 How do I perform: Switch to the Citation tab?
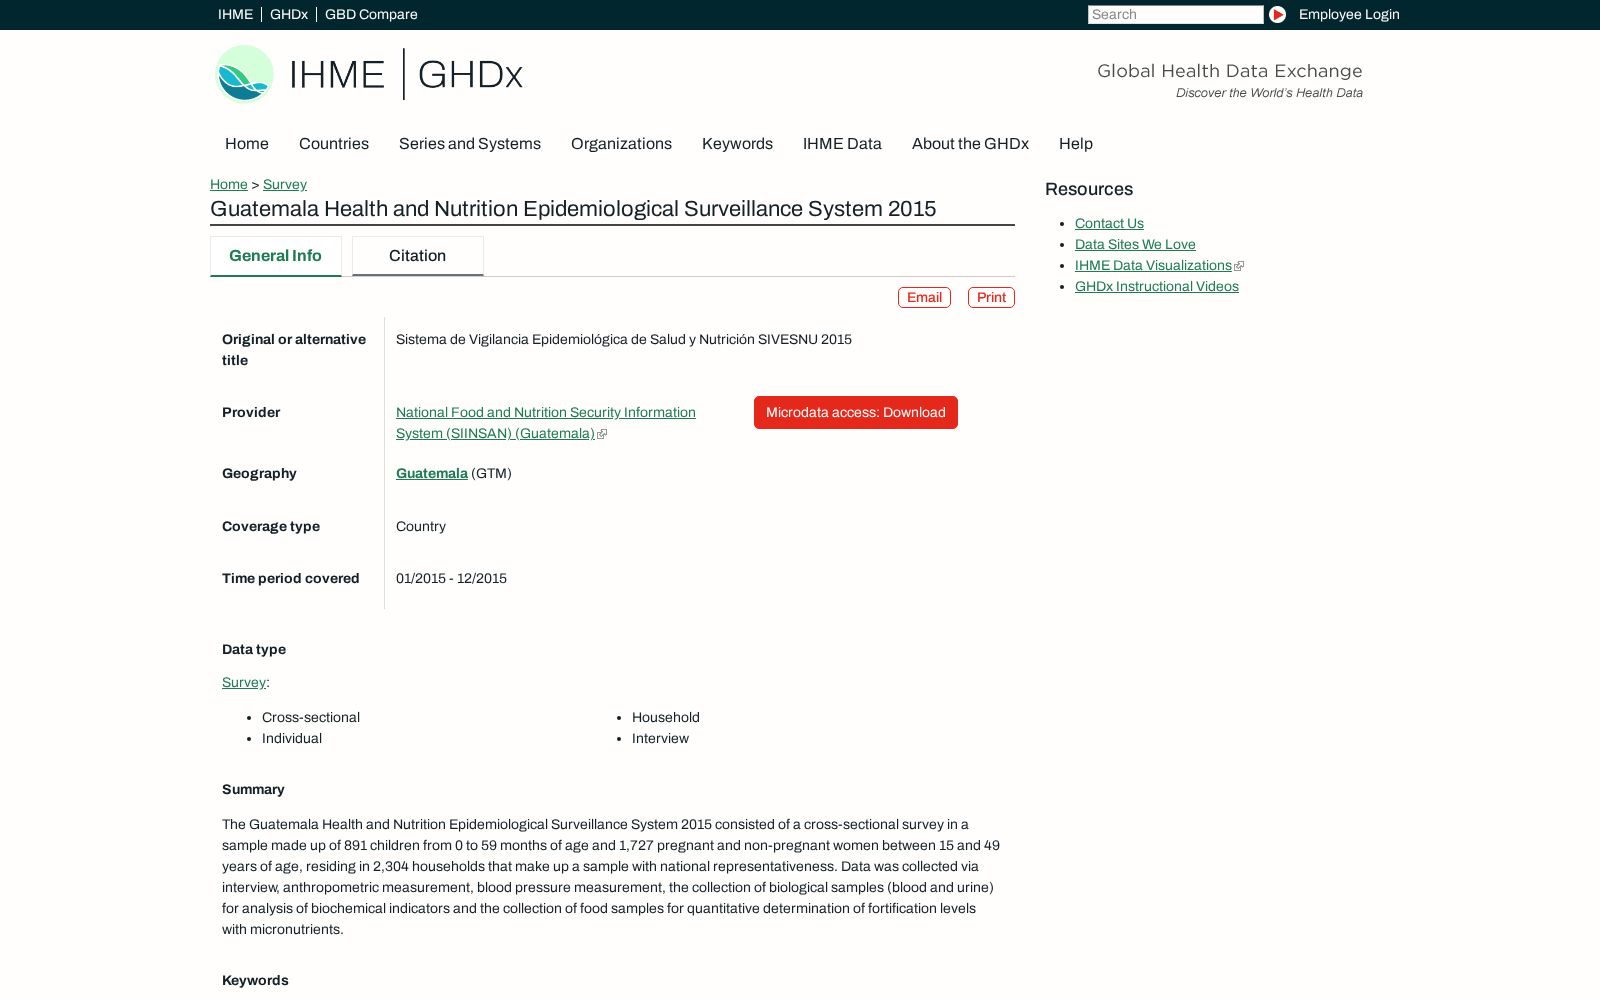[418, 256]
